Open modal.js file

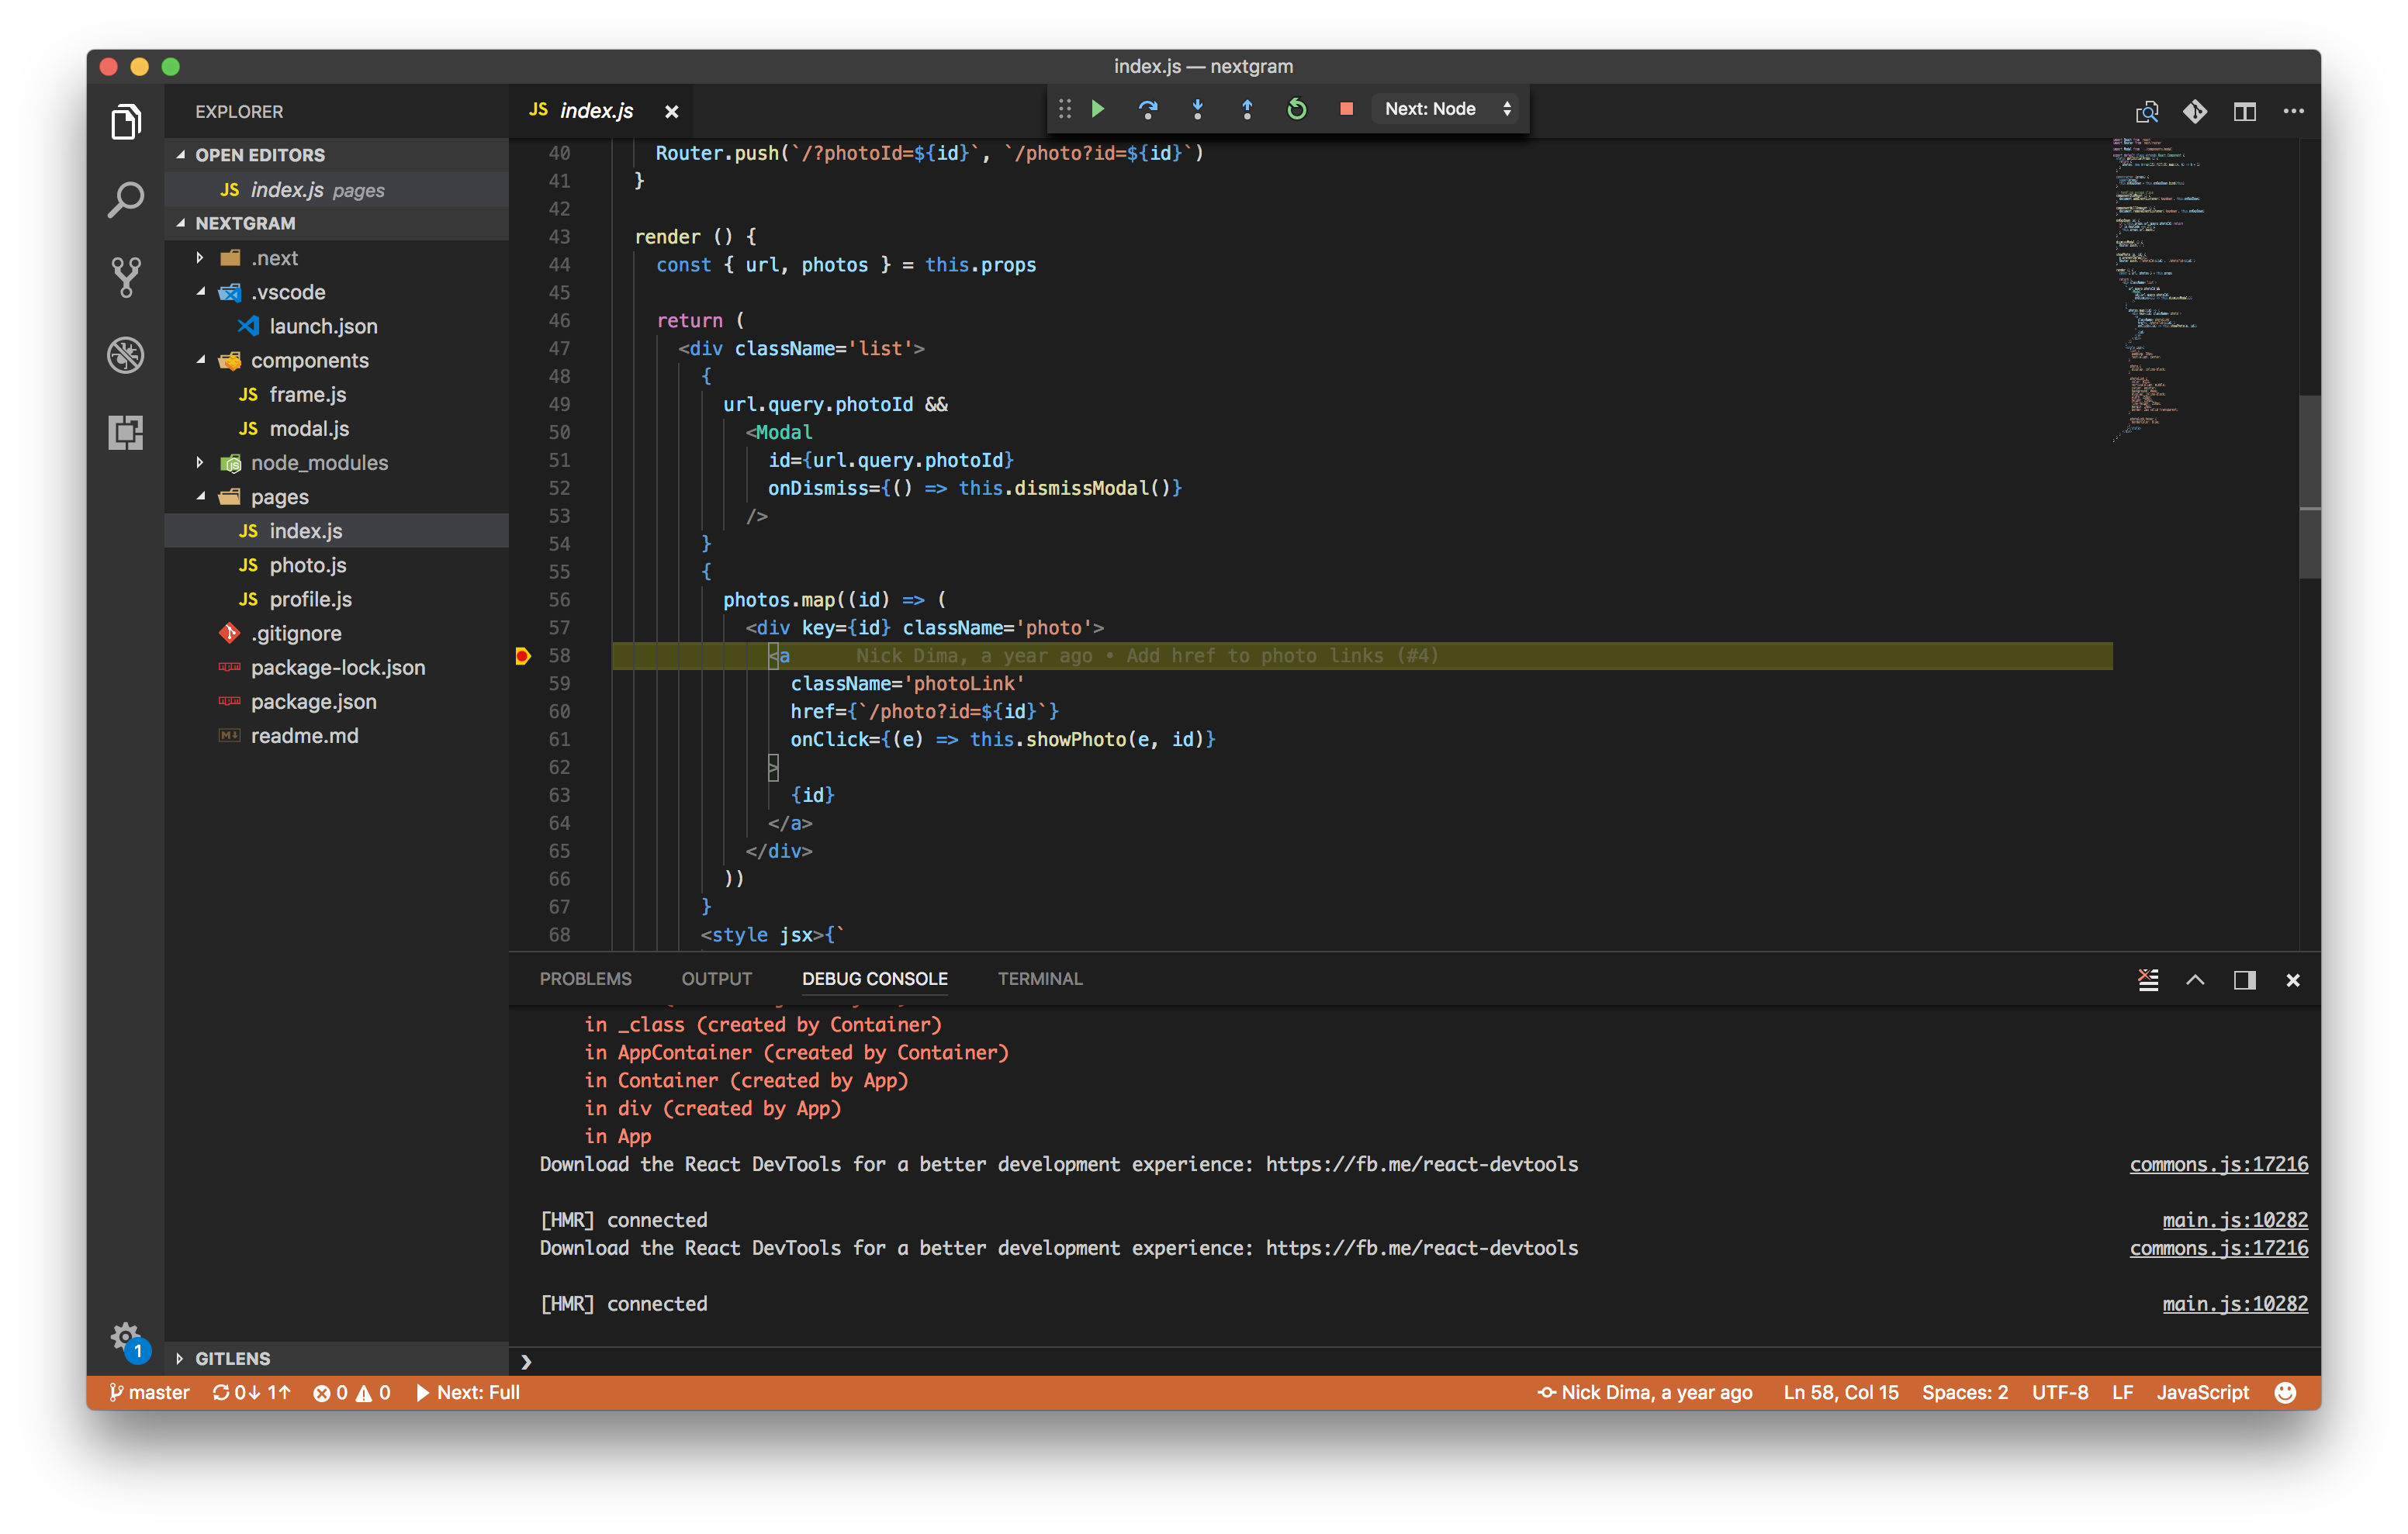pyautogui.click(x=336, y=429)
